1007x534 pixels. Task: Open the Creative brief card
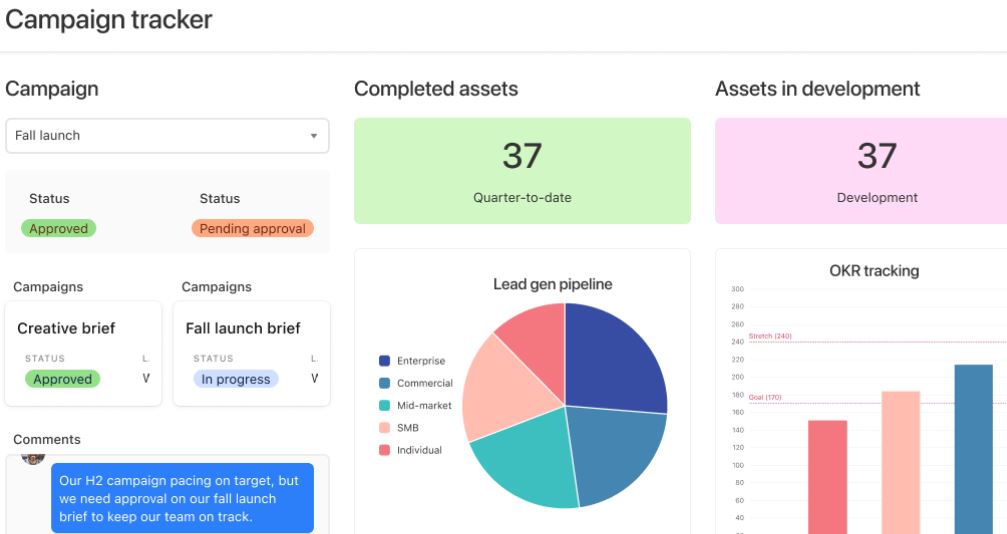pos(83,353)
